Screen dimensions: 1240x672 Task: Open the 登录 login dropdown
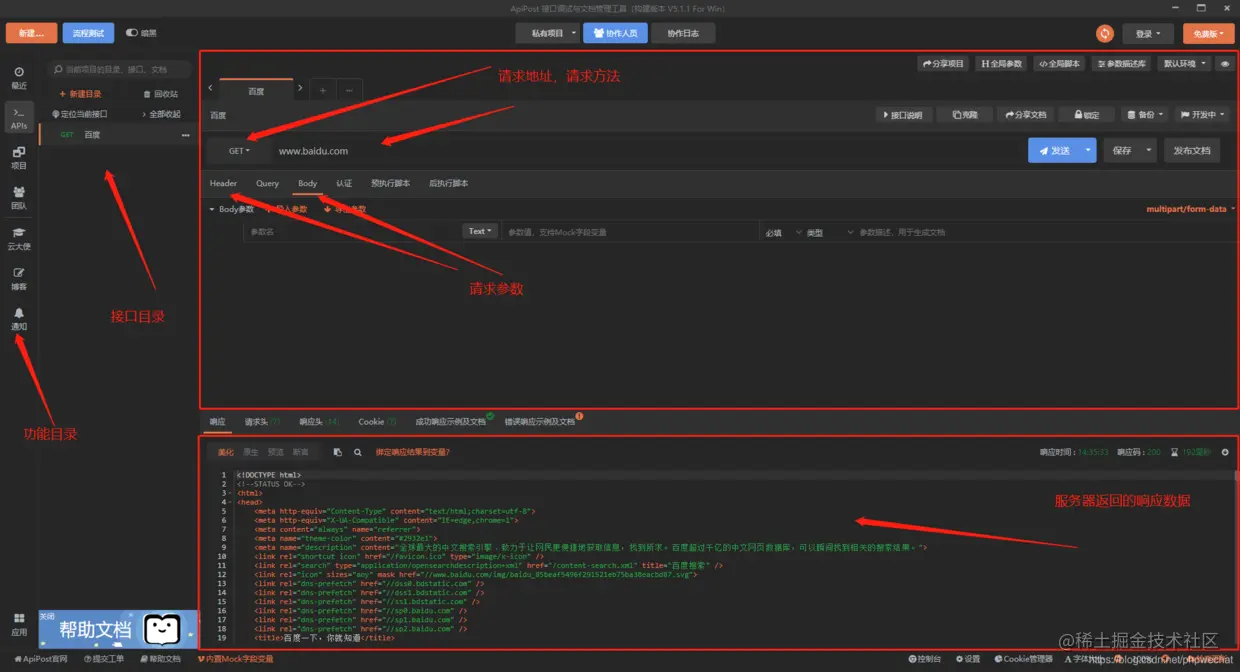1147,33
